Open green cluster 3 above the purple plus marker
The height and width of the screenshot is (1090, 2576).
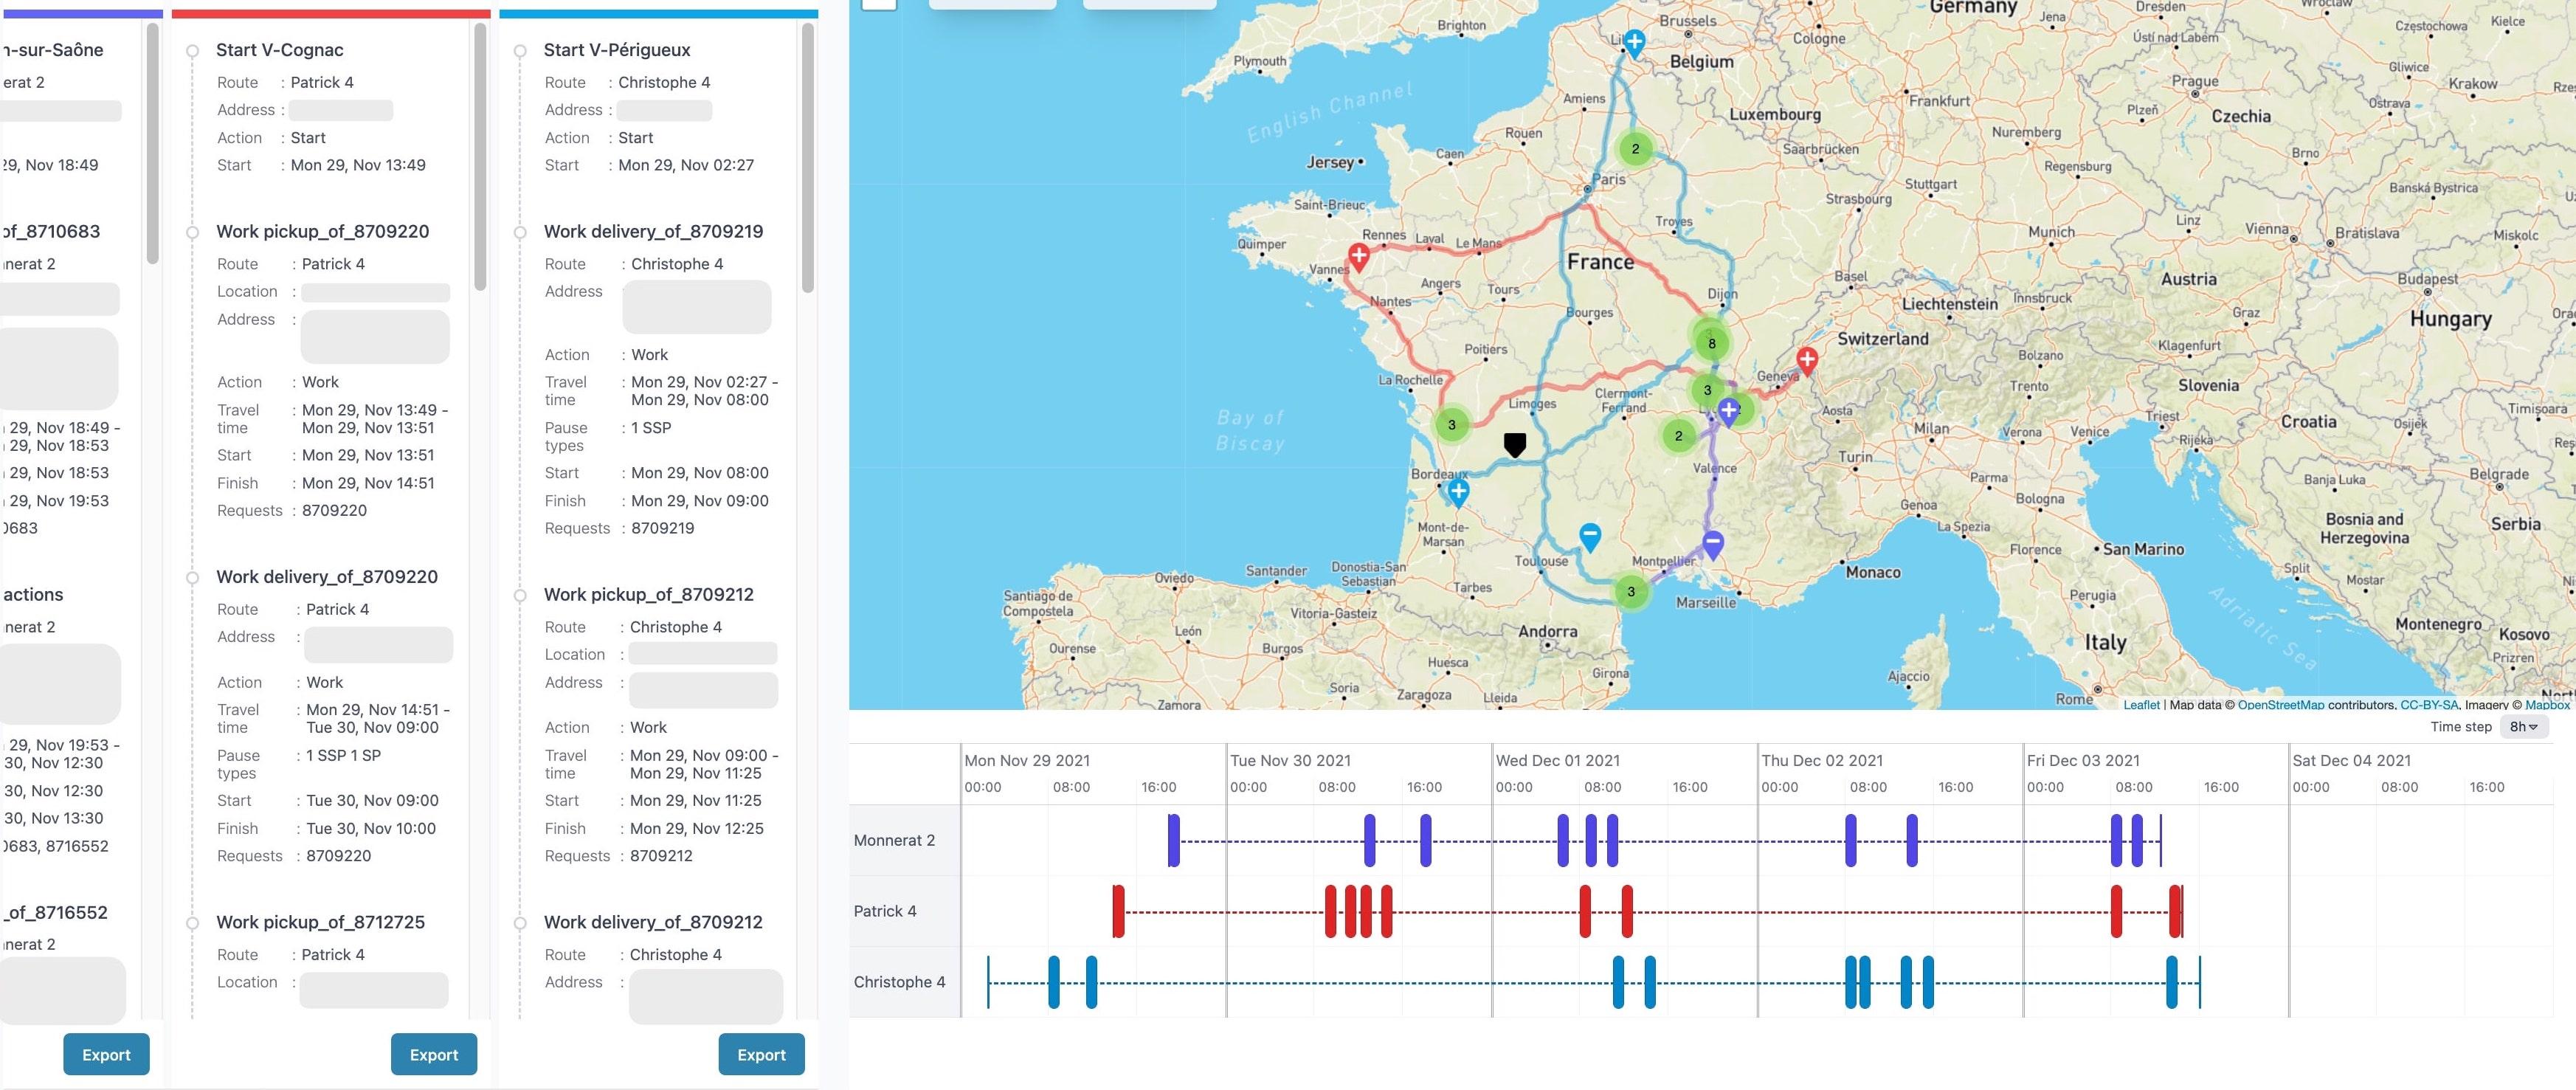pos(1707,390)
